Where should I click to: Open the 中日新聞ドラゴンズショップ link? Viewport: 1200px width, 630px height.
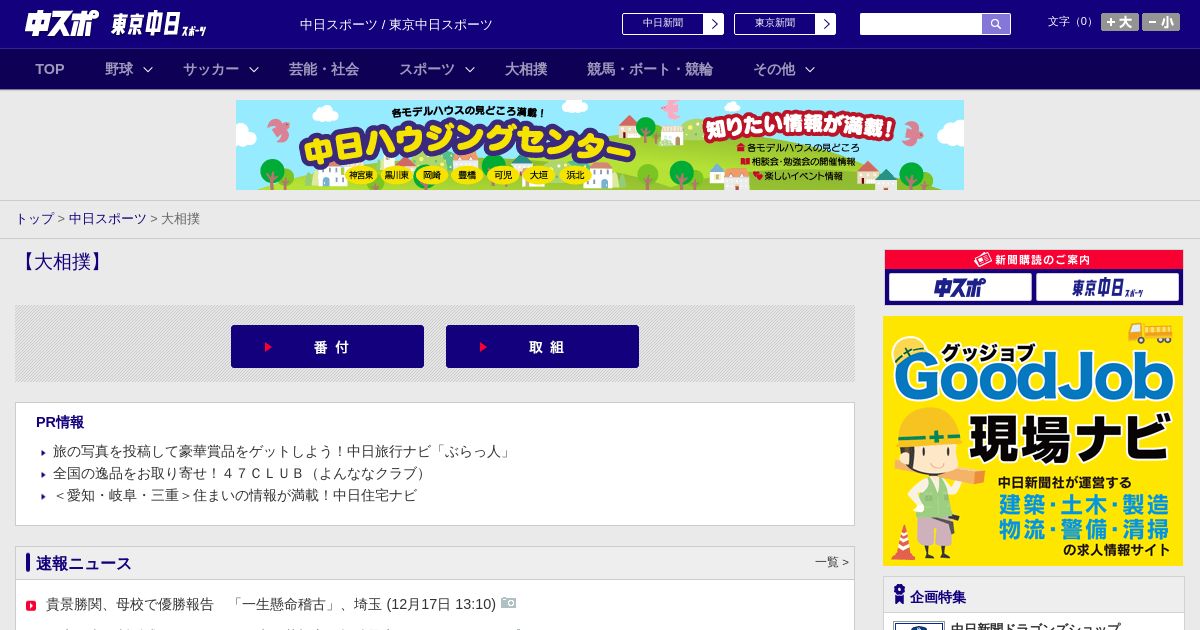pos(1035,626)
